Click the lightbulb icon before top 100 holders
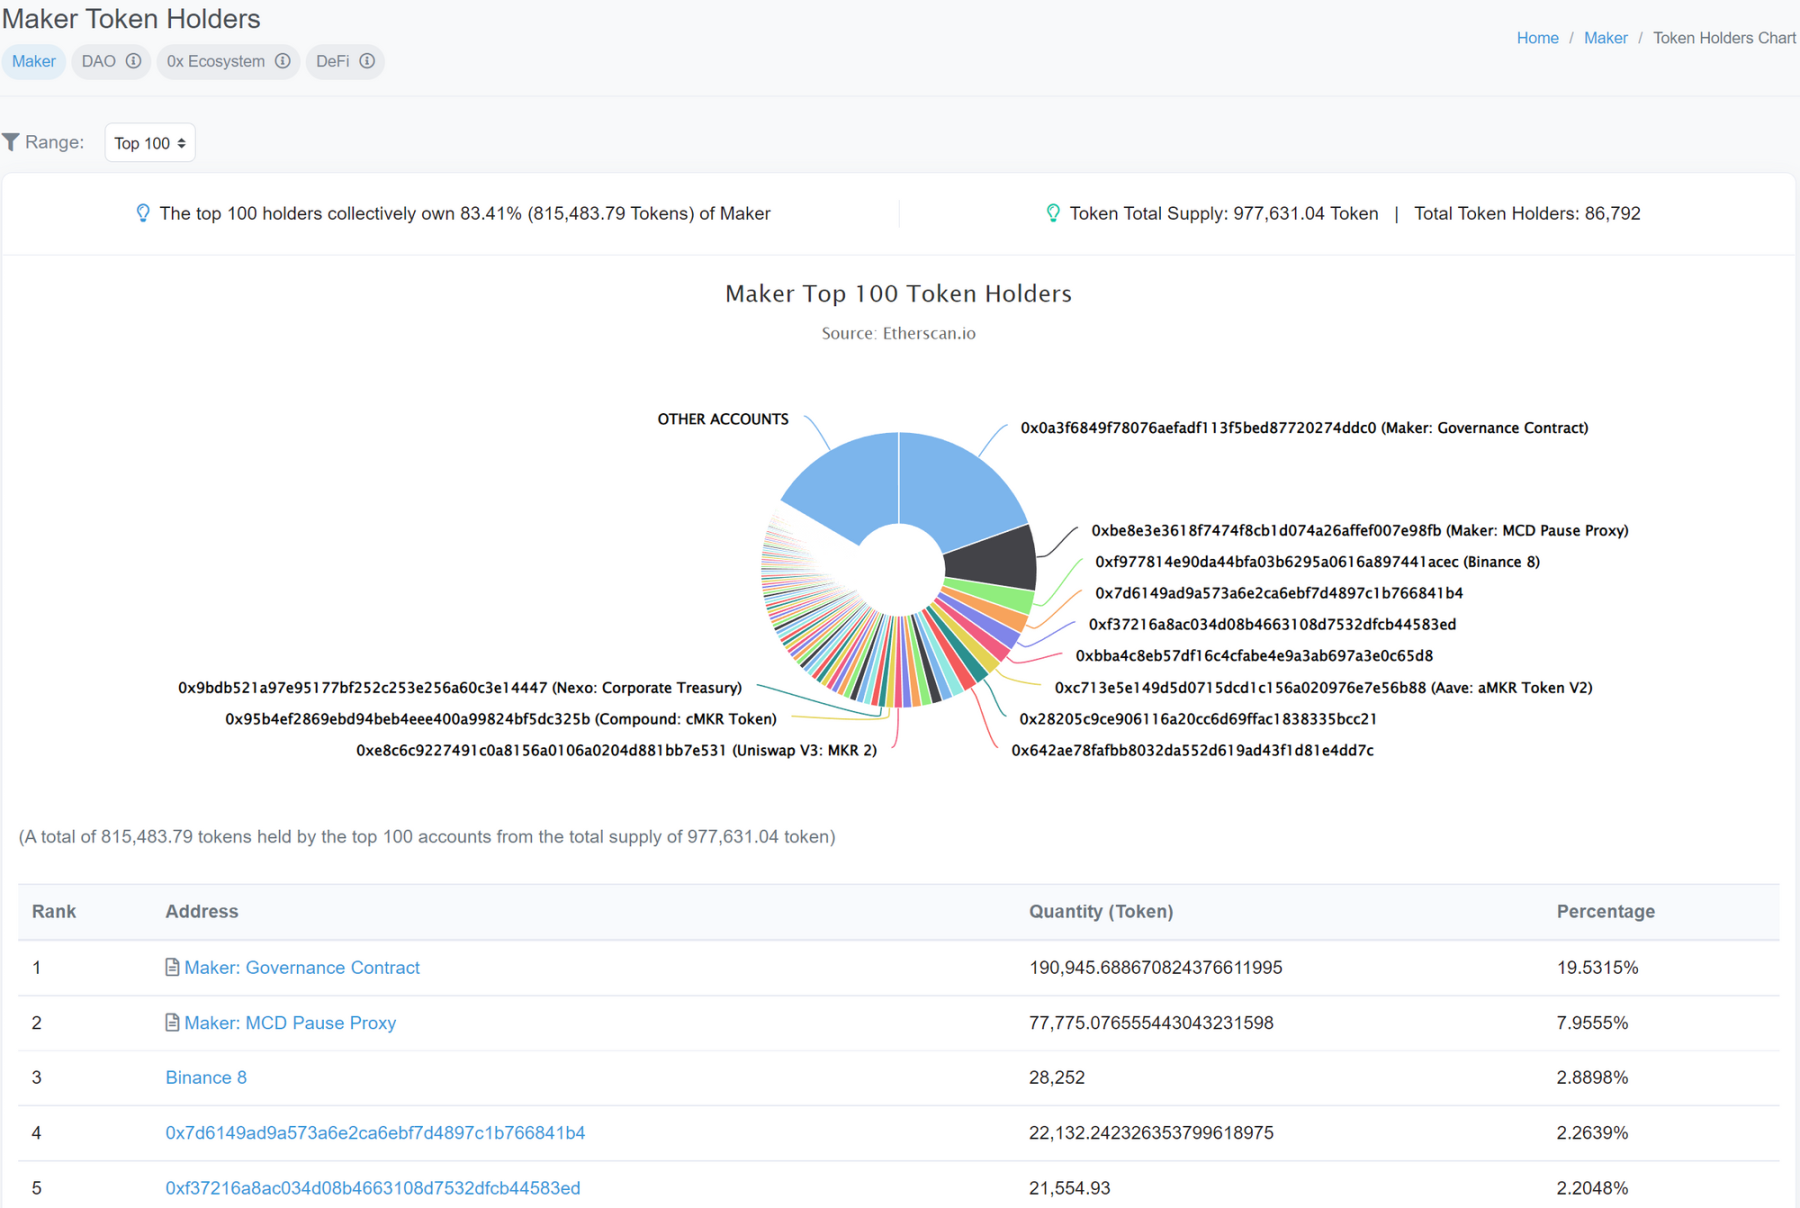Viewport: 1800px width, 1208px height. click(x=143, y=213)
